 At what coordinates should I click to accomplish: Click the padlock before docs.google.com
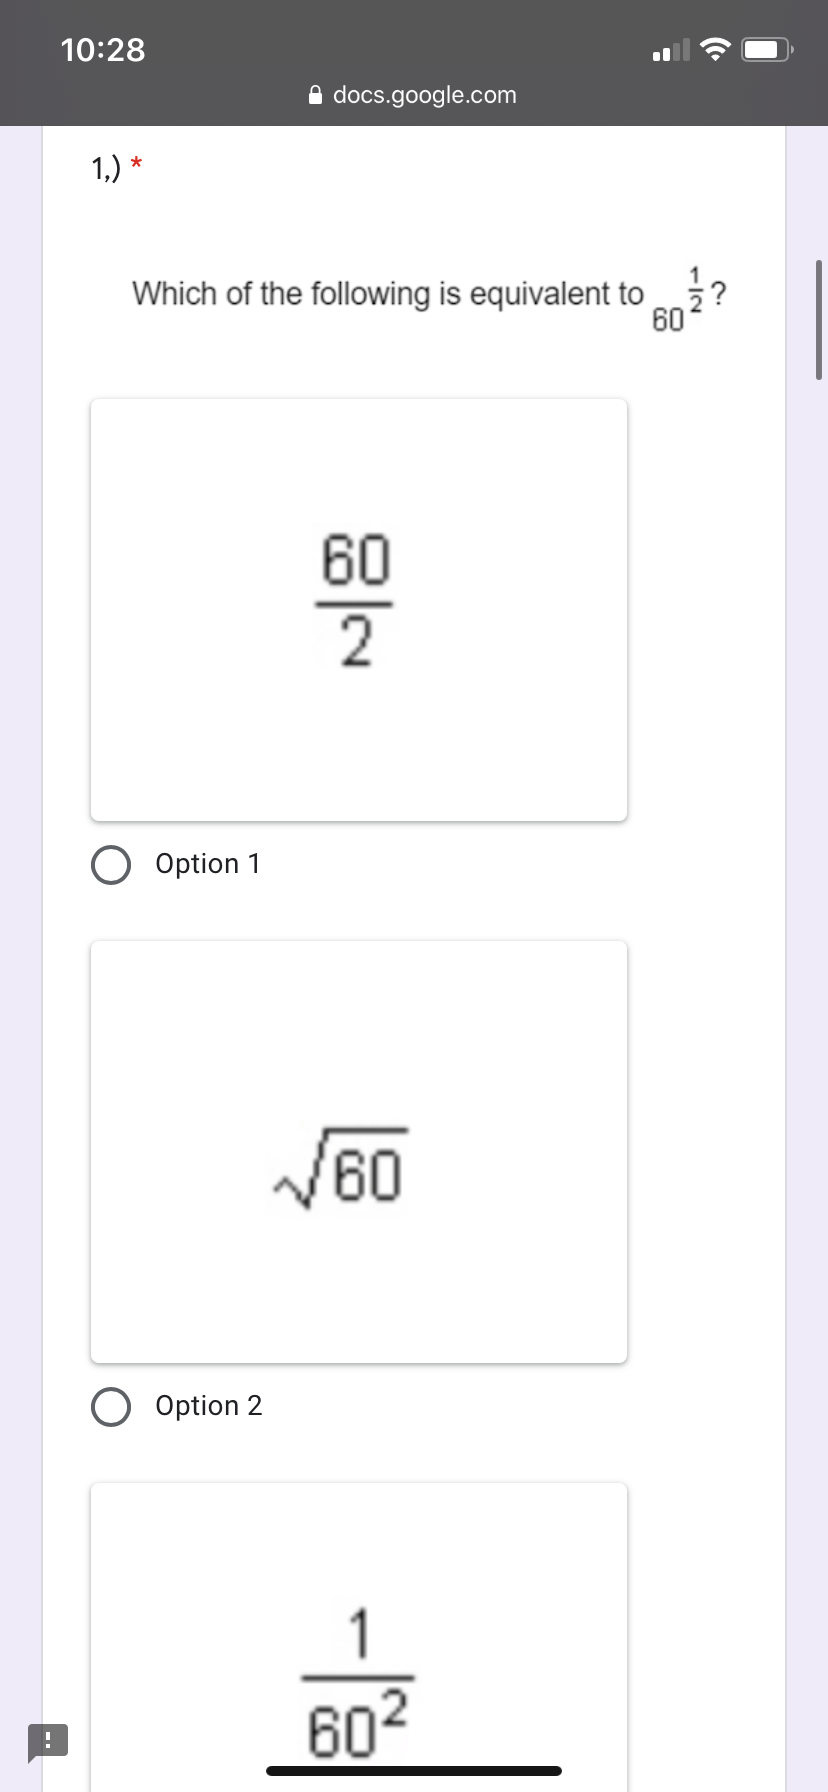click(x=314, y=95)
